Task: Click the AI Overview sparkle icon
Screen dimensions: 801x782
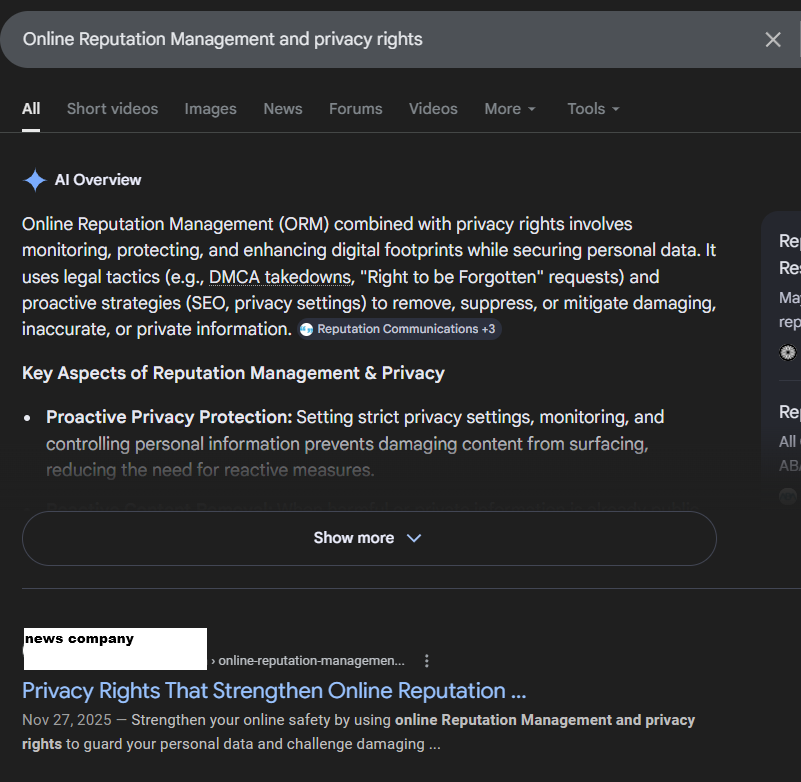Action: (35, 180)
